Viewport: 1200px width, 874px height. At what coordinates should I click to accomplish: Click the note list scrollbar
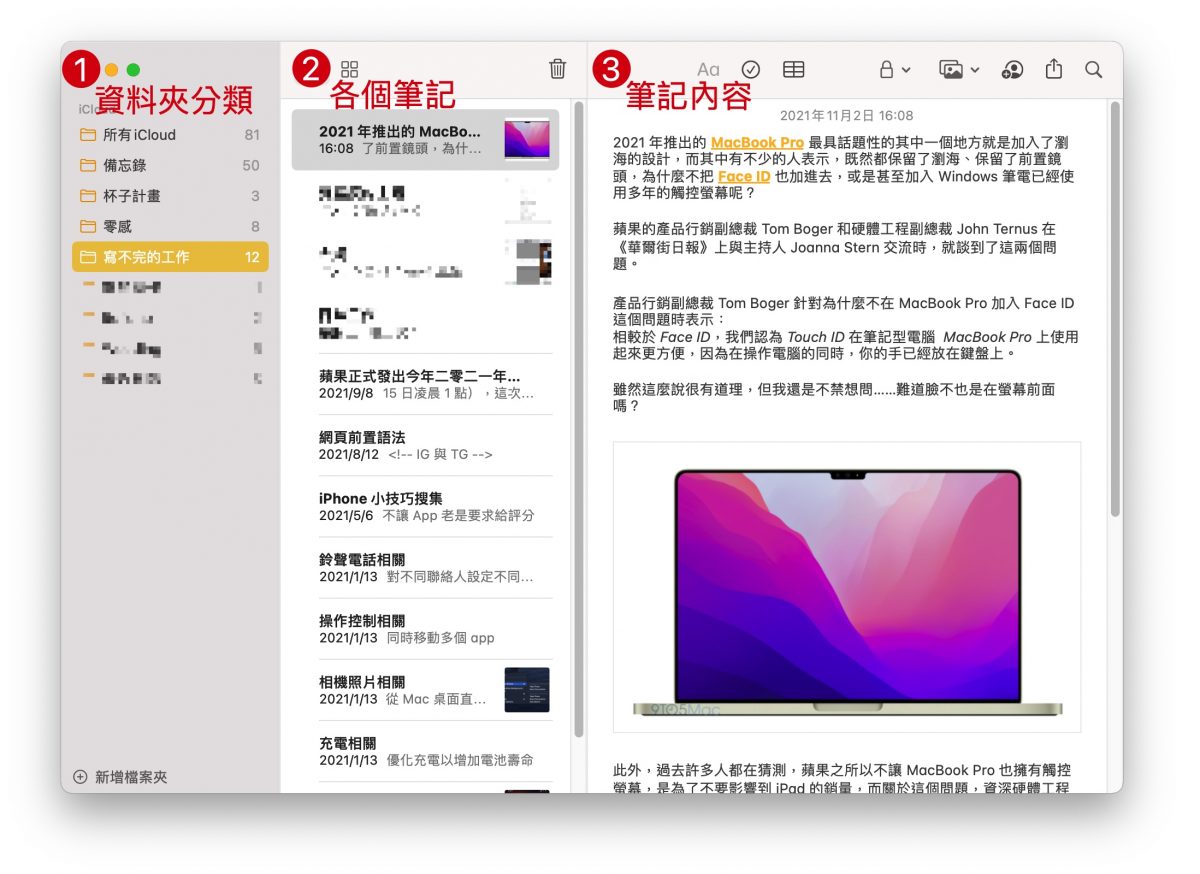(578, 420)
